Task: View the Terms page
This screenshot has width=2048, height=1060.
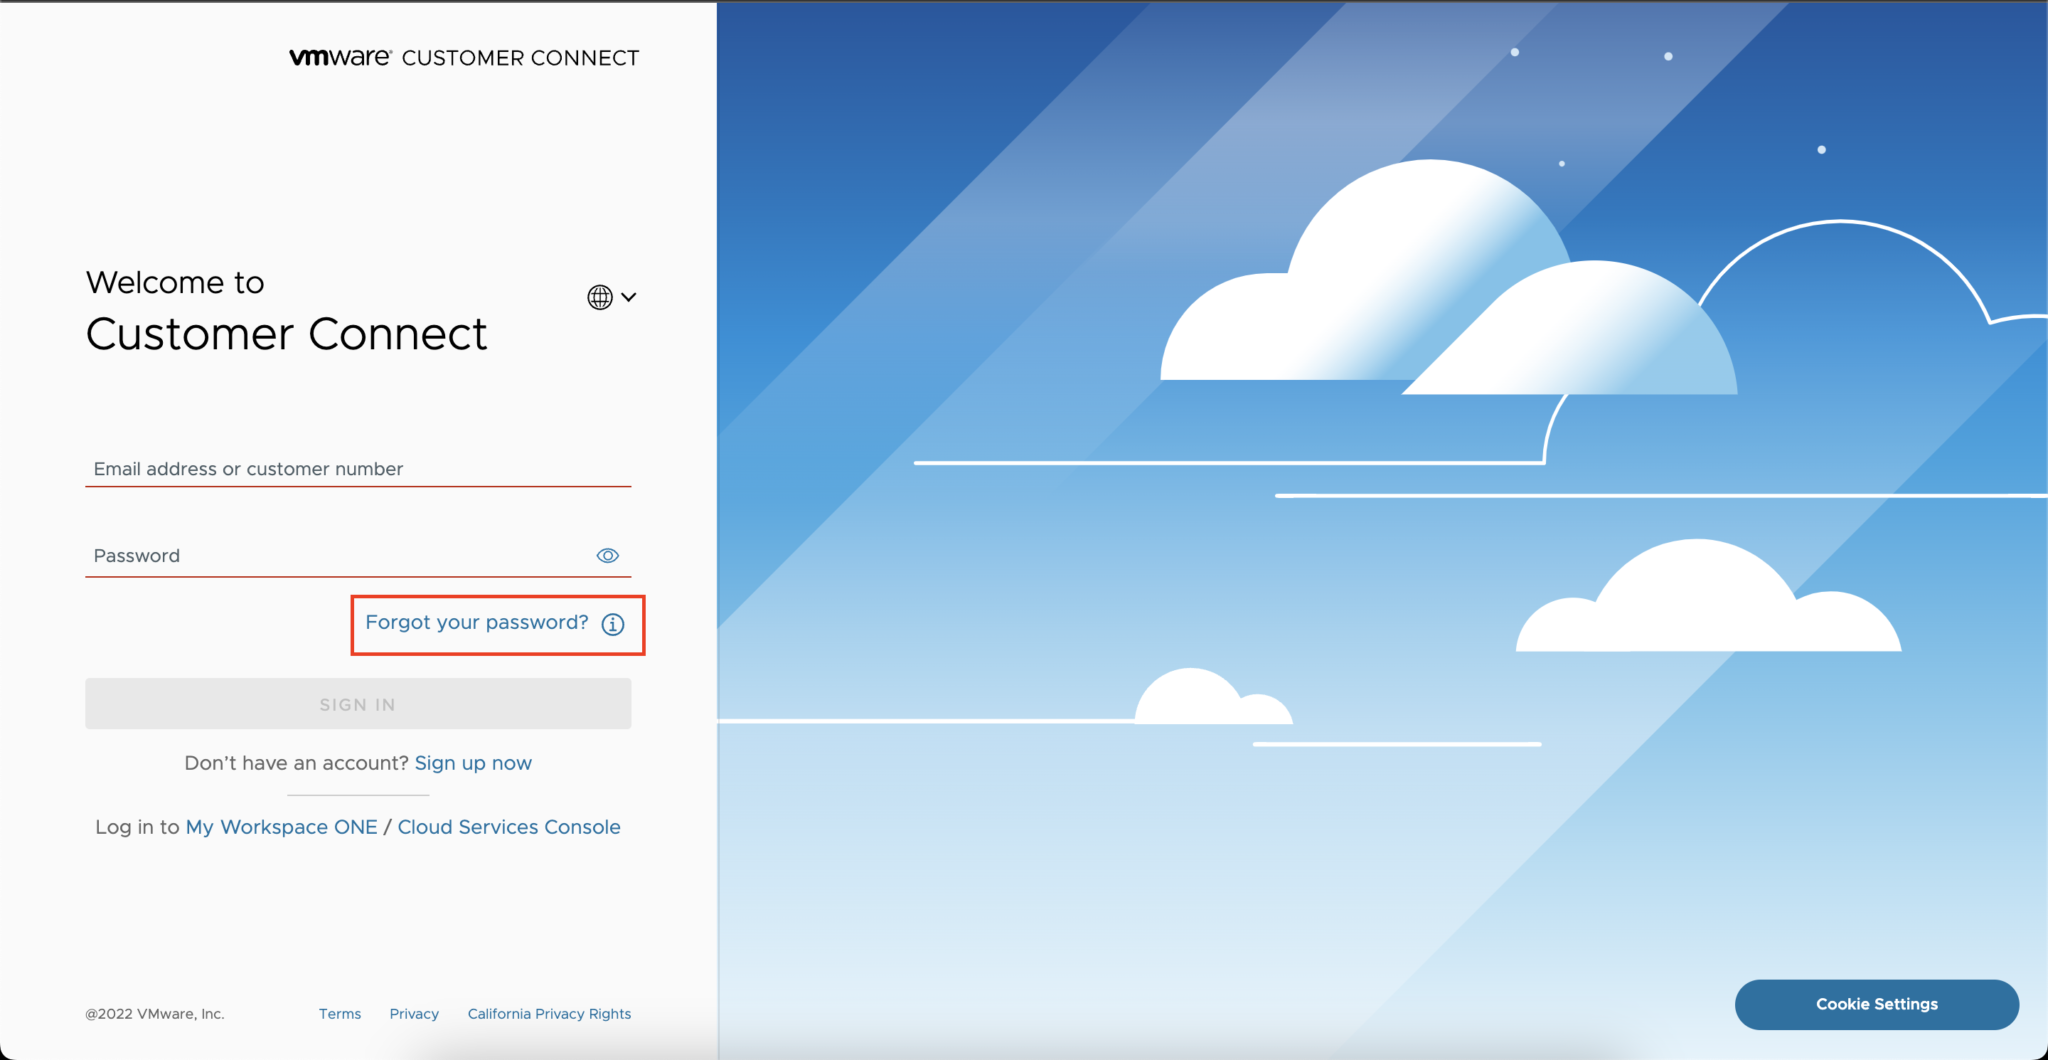Action: (340, 1013)
